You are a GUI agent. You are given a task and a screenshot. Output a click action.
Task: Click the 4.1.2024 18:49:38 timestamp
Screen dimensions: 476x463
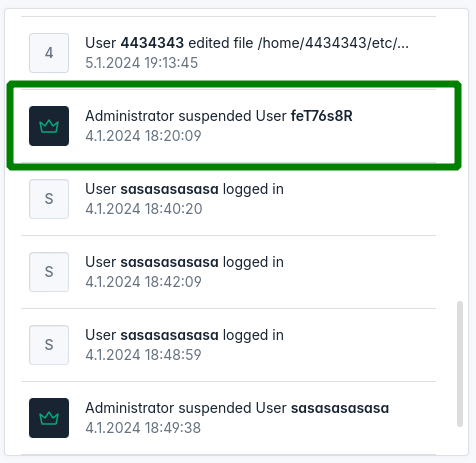143,428
